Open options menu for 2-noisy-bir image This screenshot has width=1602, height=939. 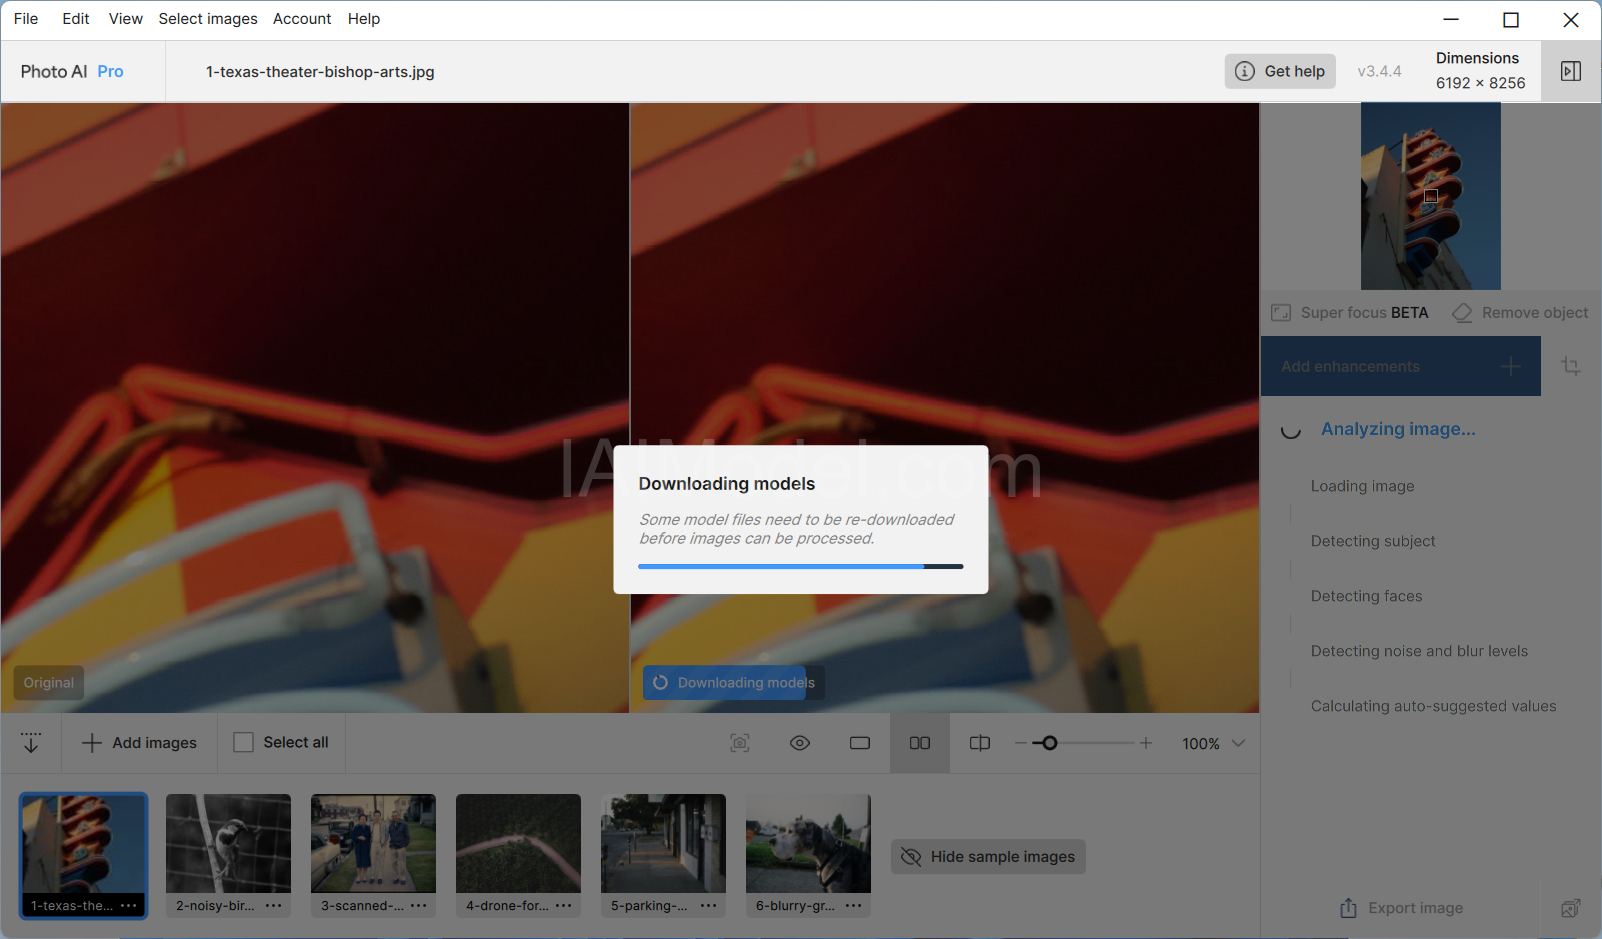(274, 906)
